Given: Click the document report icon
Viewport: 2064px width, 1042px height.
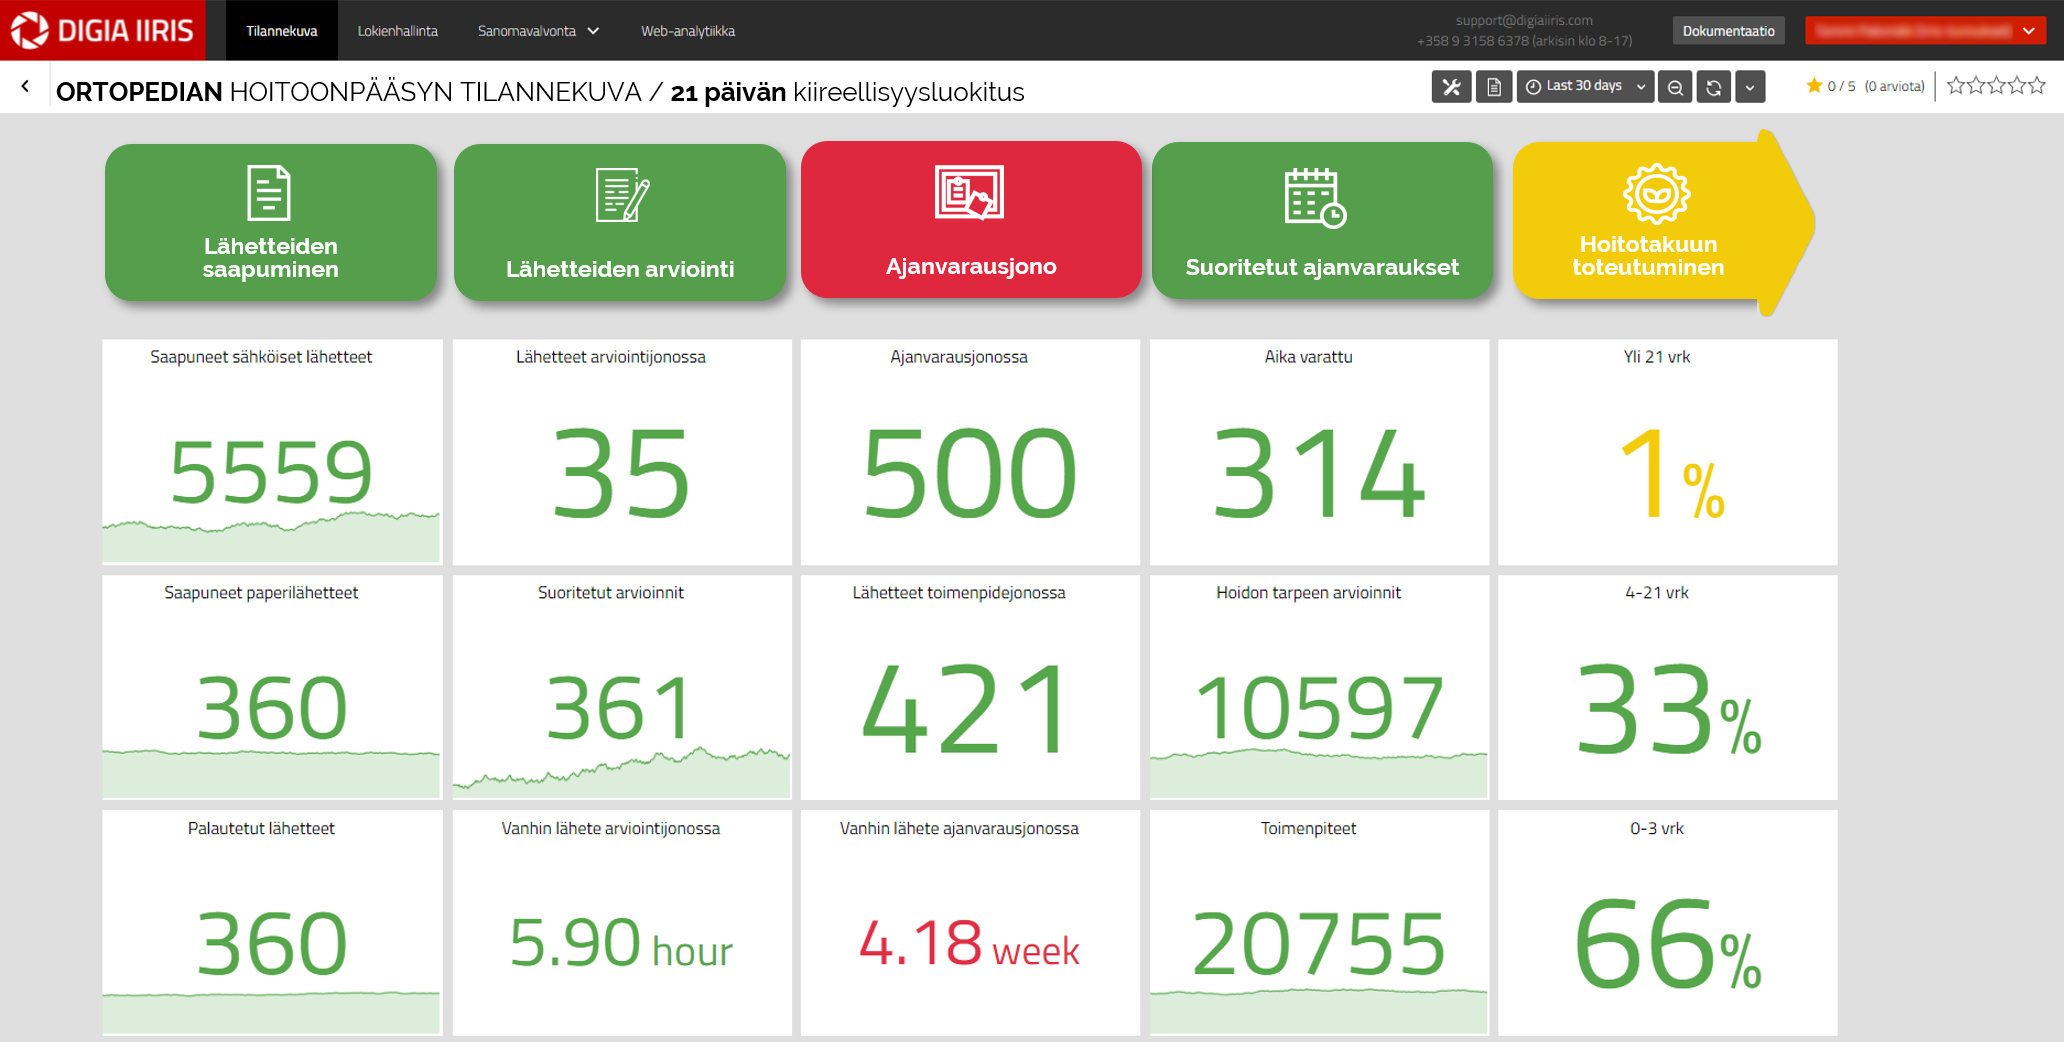Looking at the screenshot, I should tap(1494, 87).
